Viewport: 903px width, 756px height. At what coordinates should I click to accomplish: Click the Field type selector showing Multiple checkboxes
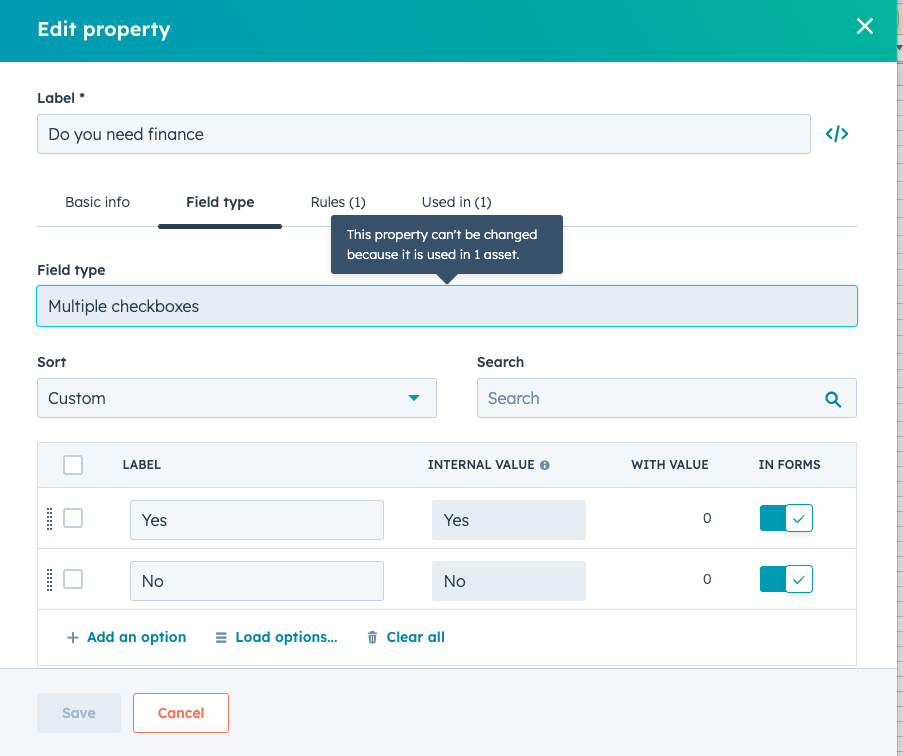(447, 306)
